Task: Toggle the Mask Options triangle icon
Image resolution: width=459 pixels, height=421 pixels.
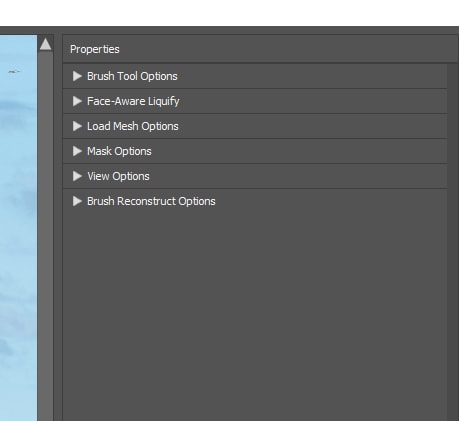Action: [x=77, y=151]
